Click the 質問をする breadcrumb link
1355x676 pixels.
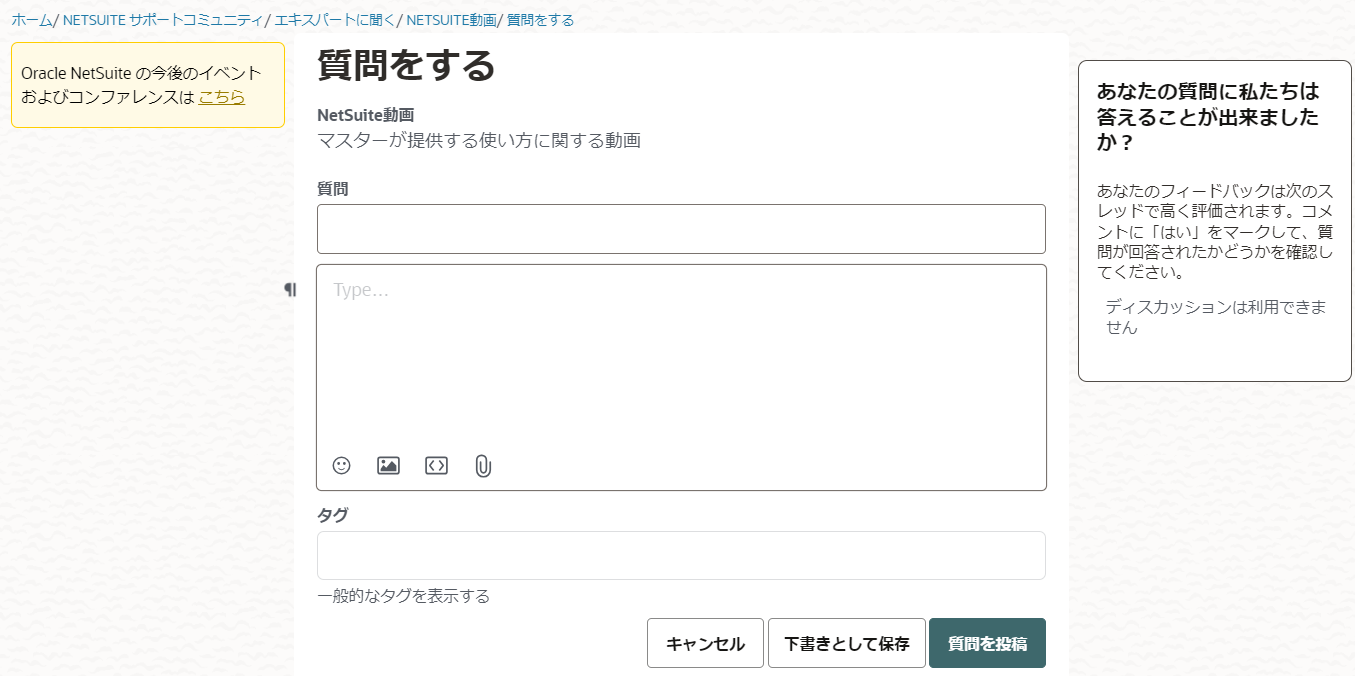pyautogui.click(x=541, y=19)
